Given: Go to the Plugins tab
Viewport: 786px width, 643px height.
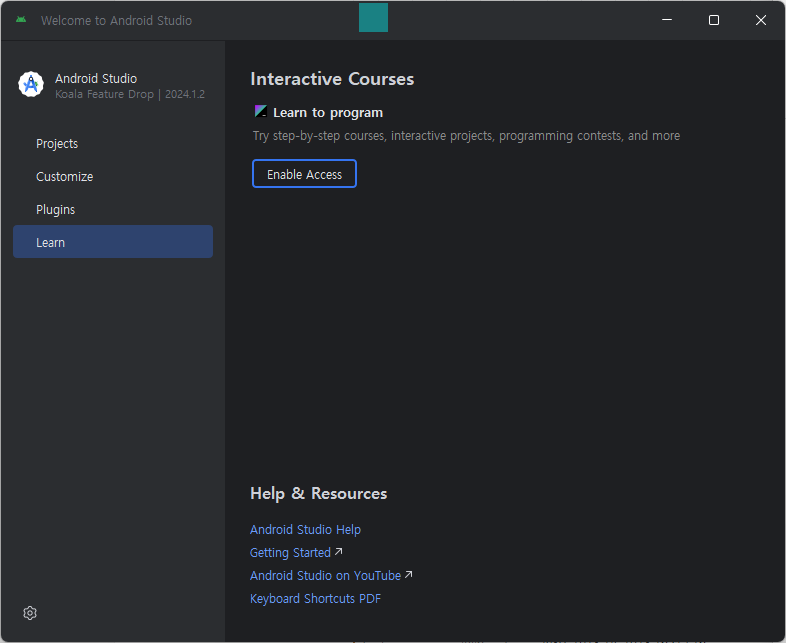Looking at the screenshot, I should tap(56, 210).
